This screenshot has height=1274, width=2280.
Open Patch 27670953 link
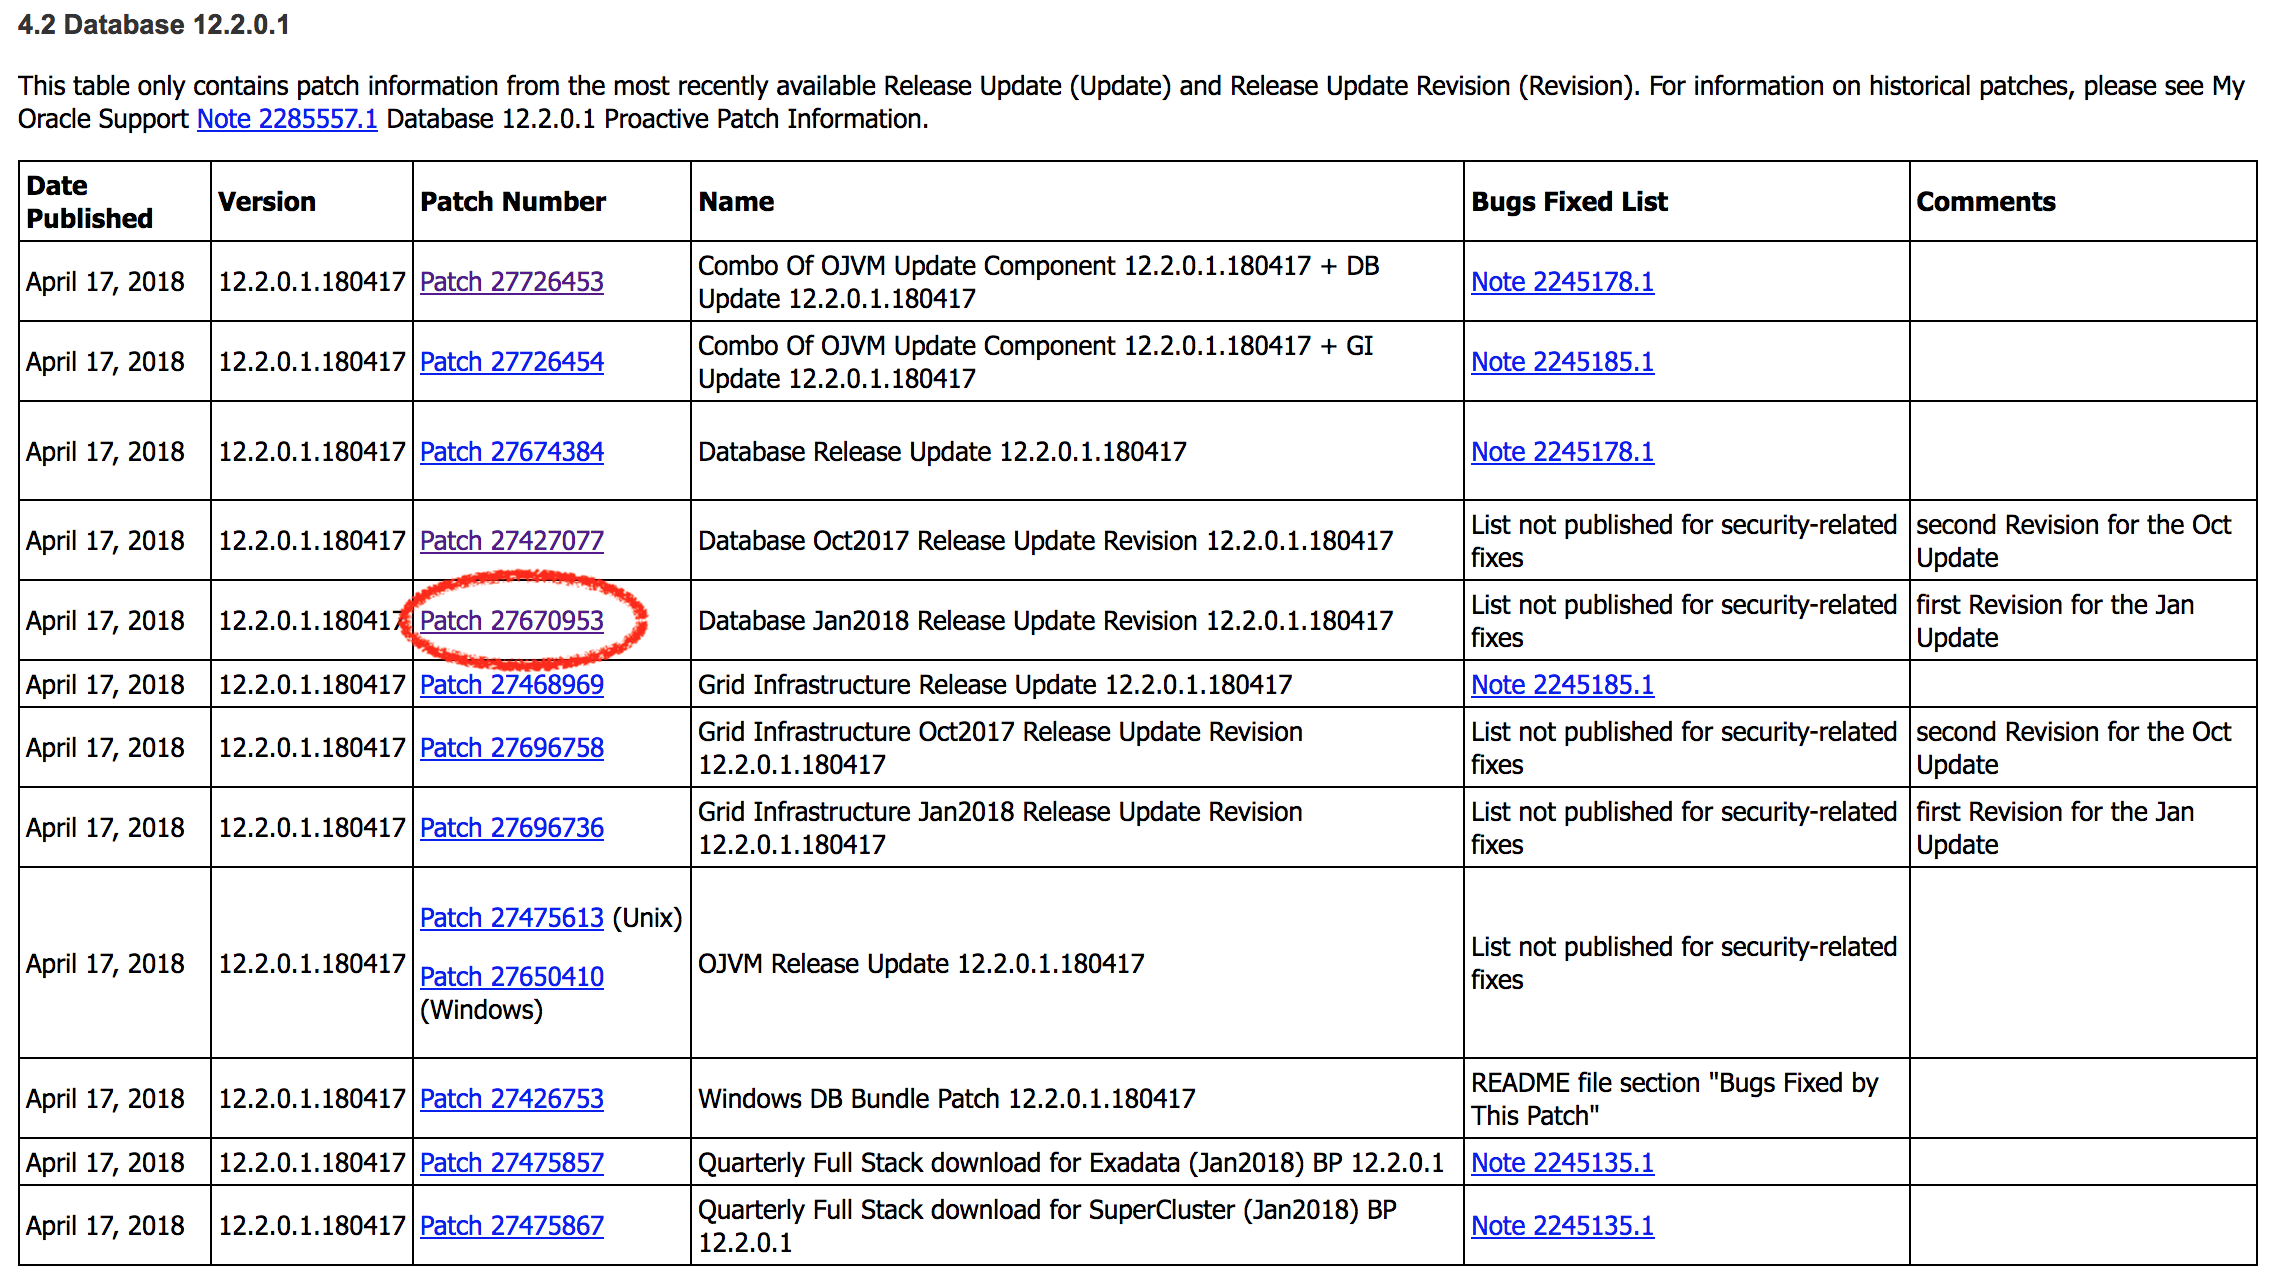pyautogui.click(x=512, y=621)
